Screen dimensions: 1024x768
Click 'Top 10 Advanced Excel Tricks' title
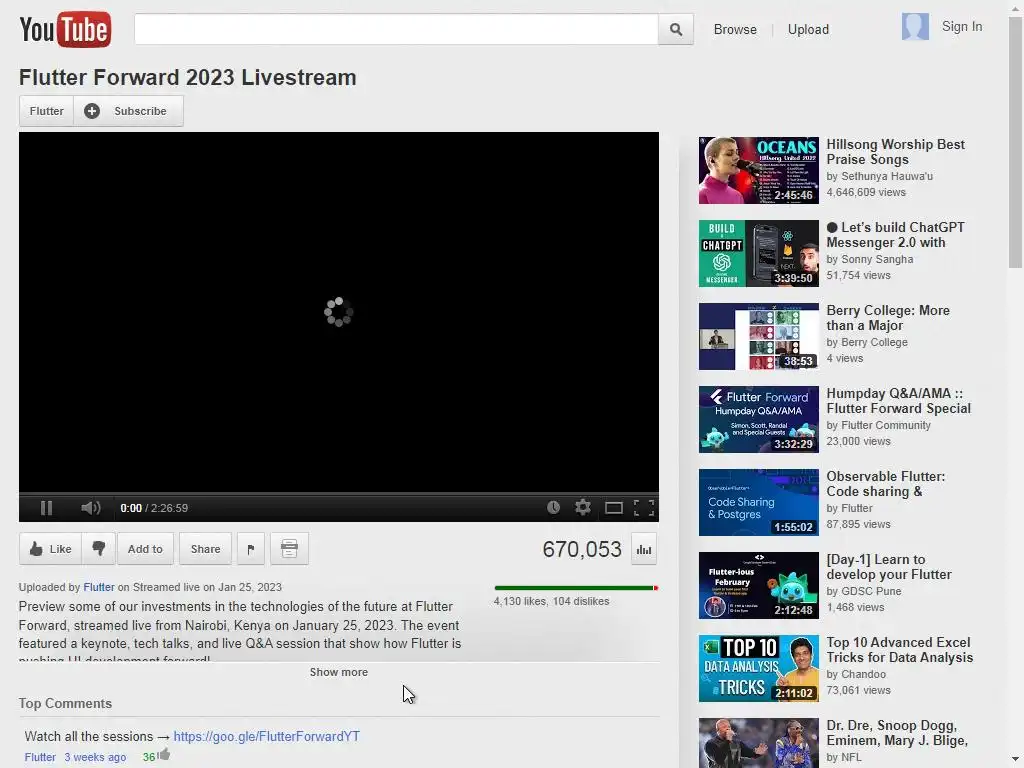click(x=900, y=650)
